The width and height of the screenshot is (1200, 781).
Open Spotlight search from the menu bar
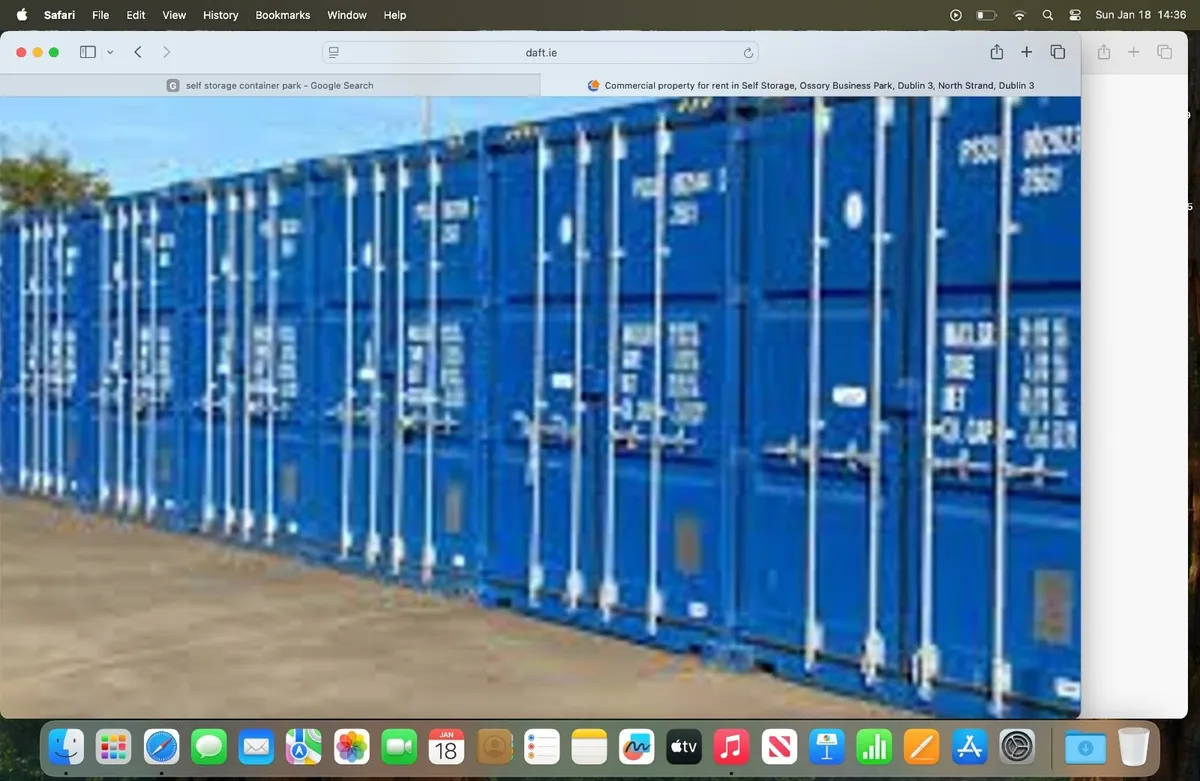1047,15
